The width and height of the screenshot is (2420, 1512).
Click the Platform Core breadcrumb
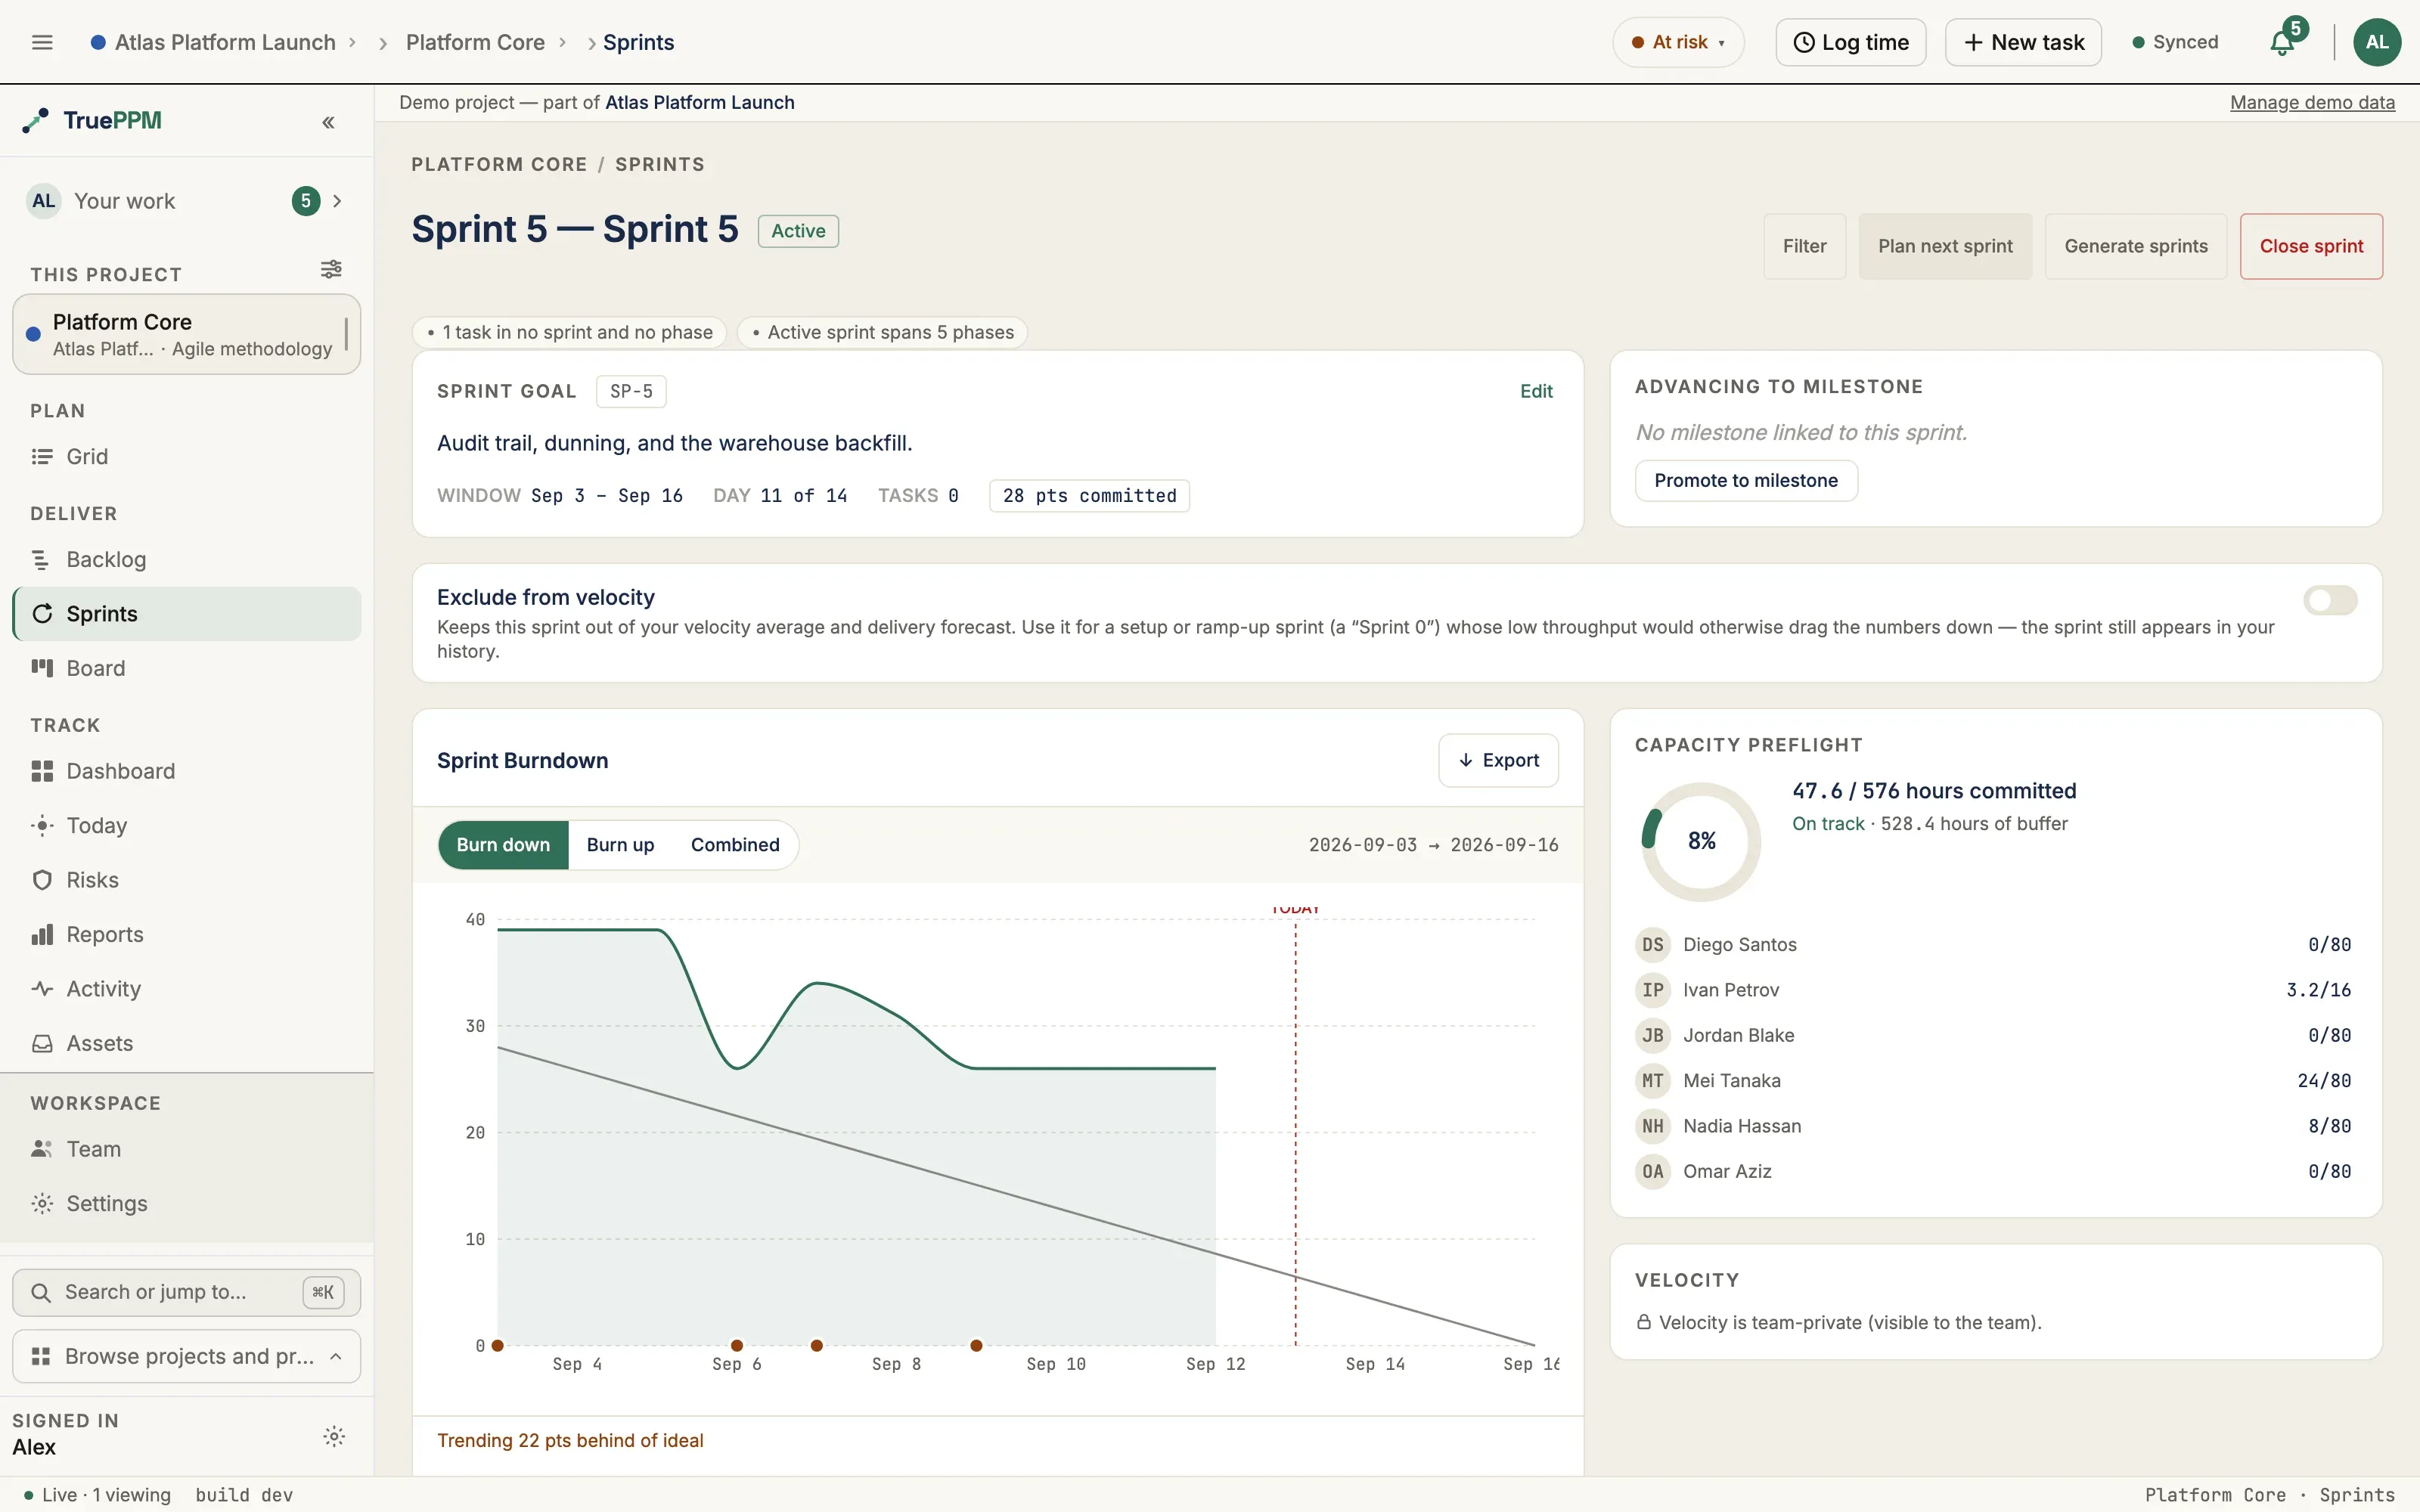475,42
